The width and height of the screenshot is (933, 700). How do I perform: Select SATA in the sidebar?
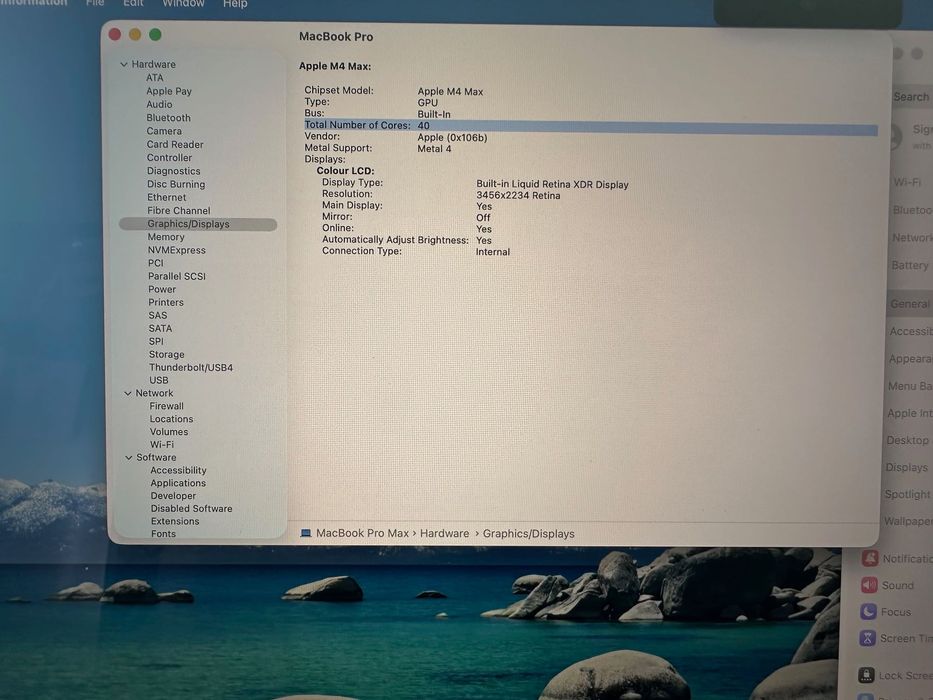(160, 329)
